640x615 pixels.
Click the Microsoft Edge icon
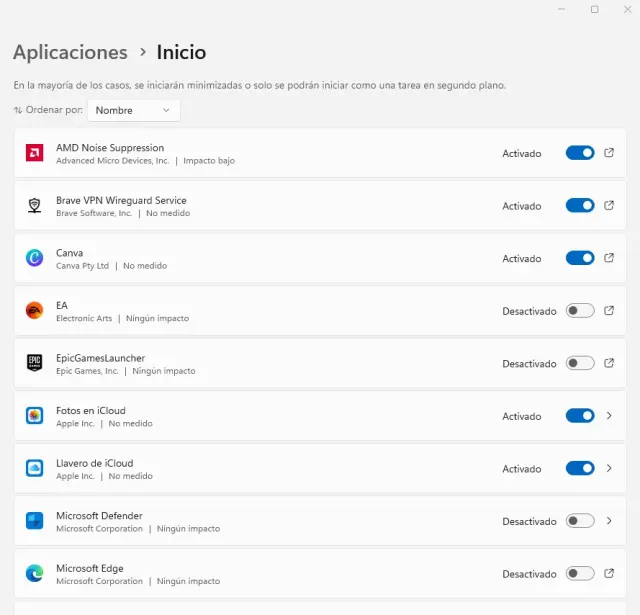pyautogui.click(x=34, y=574)
